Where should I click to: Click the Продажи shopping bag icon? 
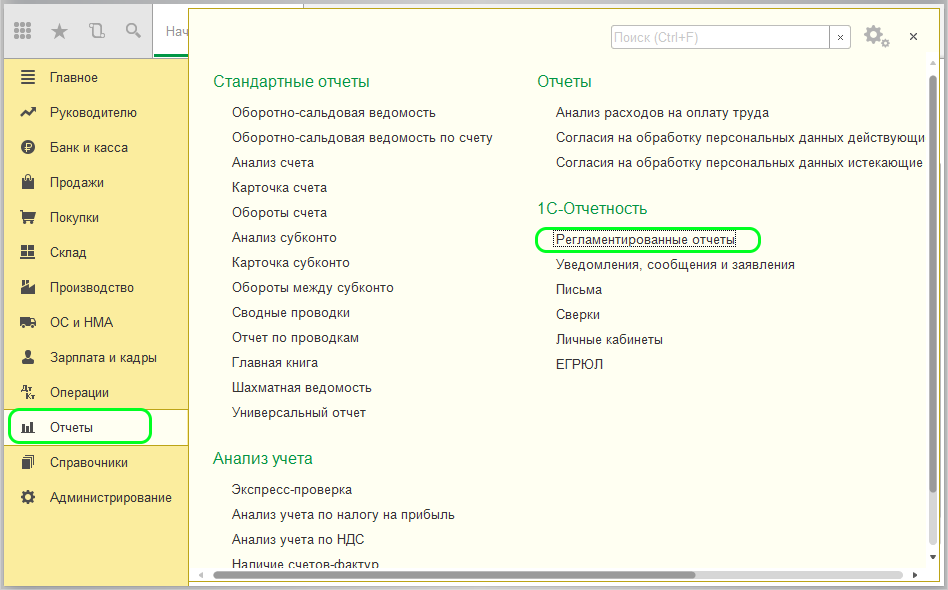pos(28,182)
